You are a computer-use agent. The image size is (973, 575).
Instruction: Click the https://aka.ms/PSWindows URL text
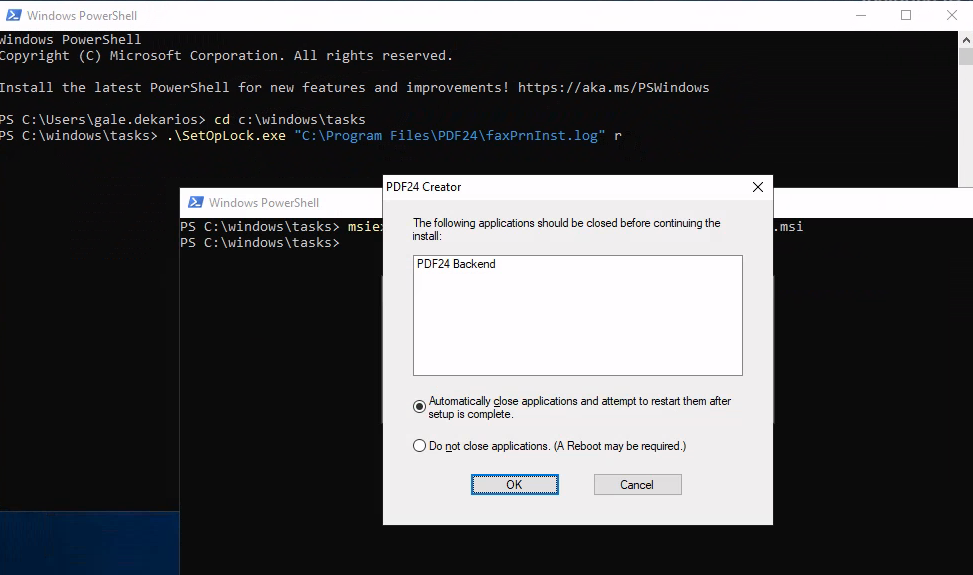pos(613,87)
